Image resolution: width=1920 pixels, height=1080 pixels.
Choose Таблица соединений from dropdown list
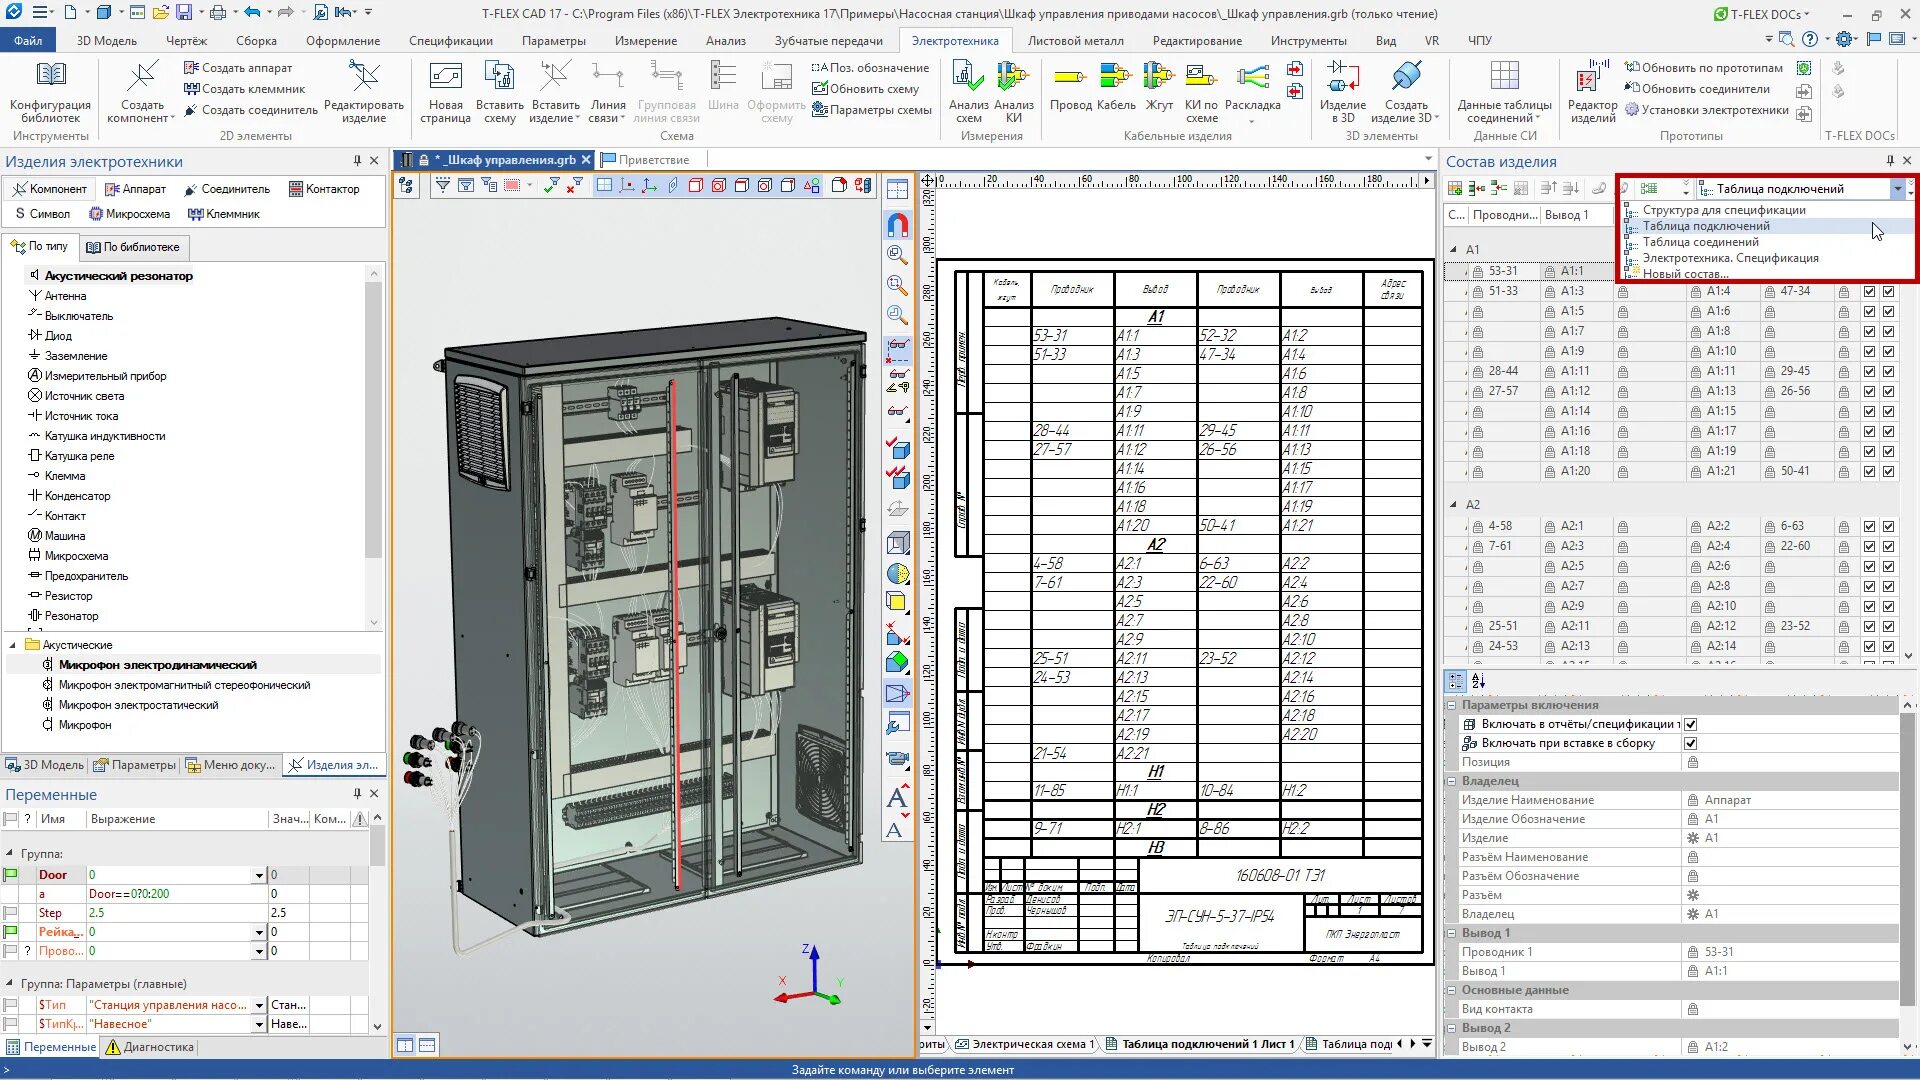(1700, 242)
